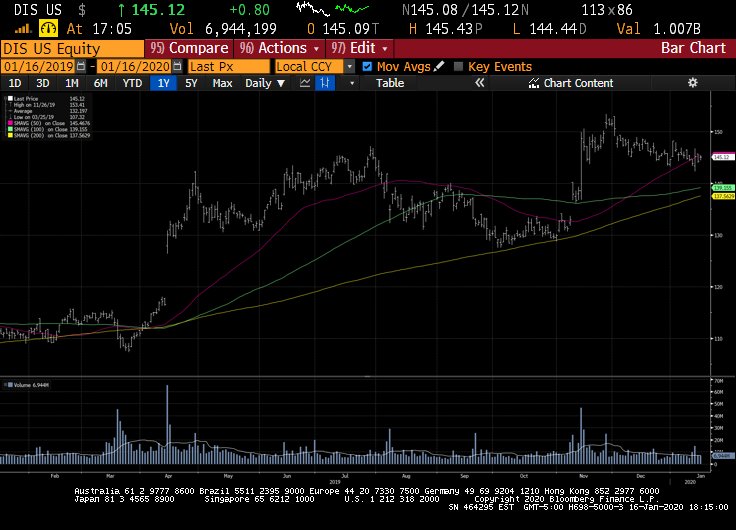
Task: Click the Volume legend square icon
Action: coord(10,385)
